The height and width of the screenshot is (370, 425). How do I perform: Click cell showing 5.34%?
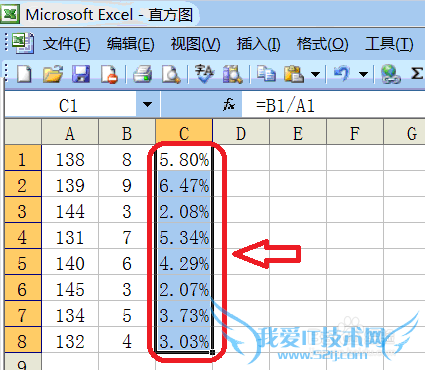click(184, 236)
